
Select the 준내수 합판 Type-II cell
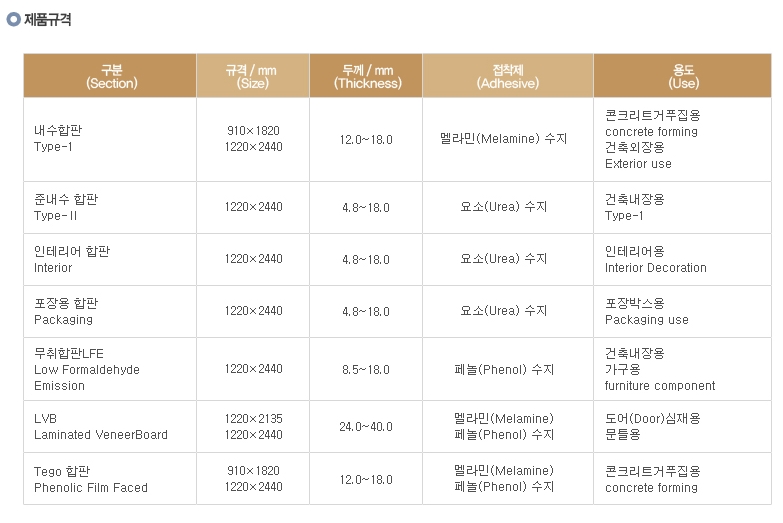tap(110, 207)
